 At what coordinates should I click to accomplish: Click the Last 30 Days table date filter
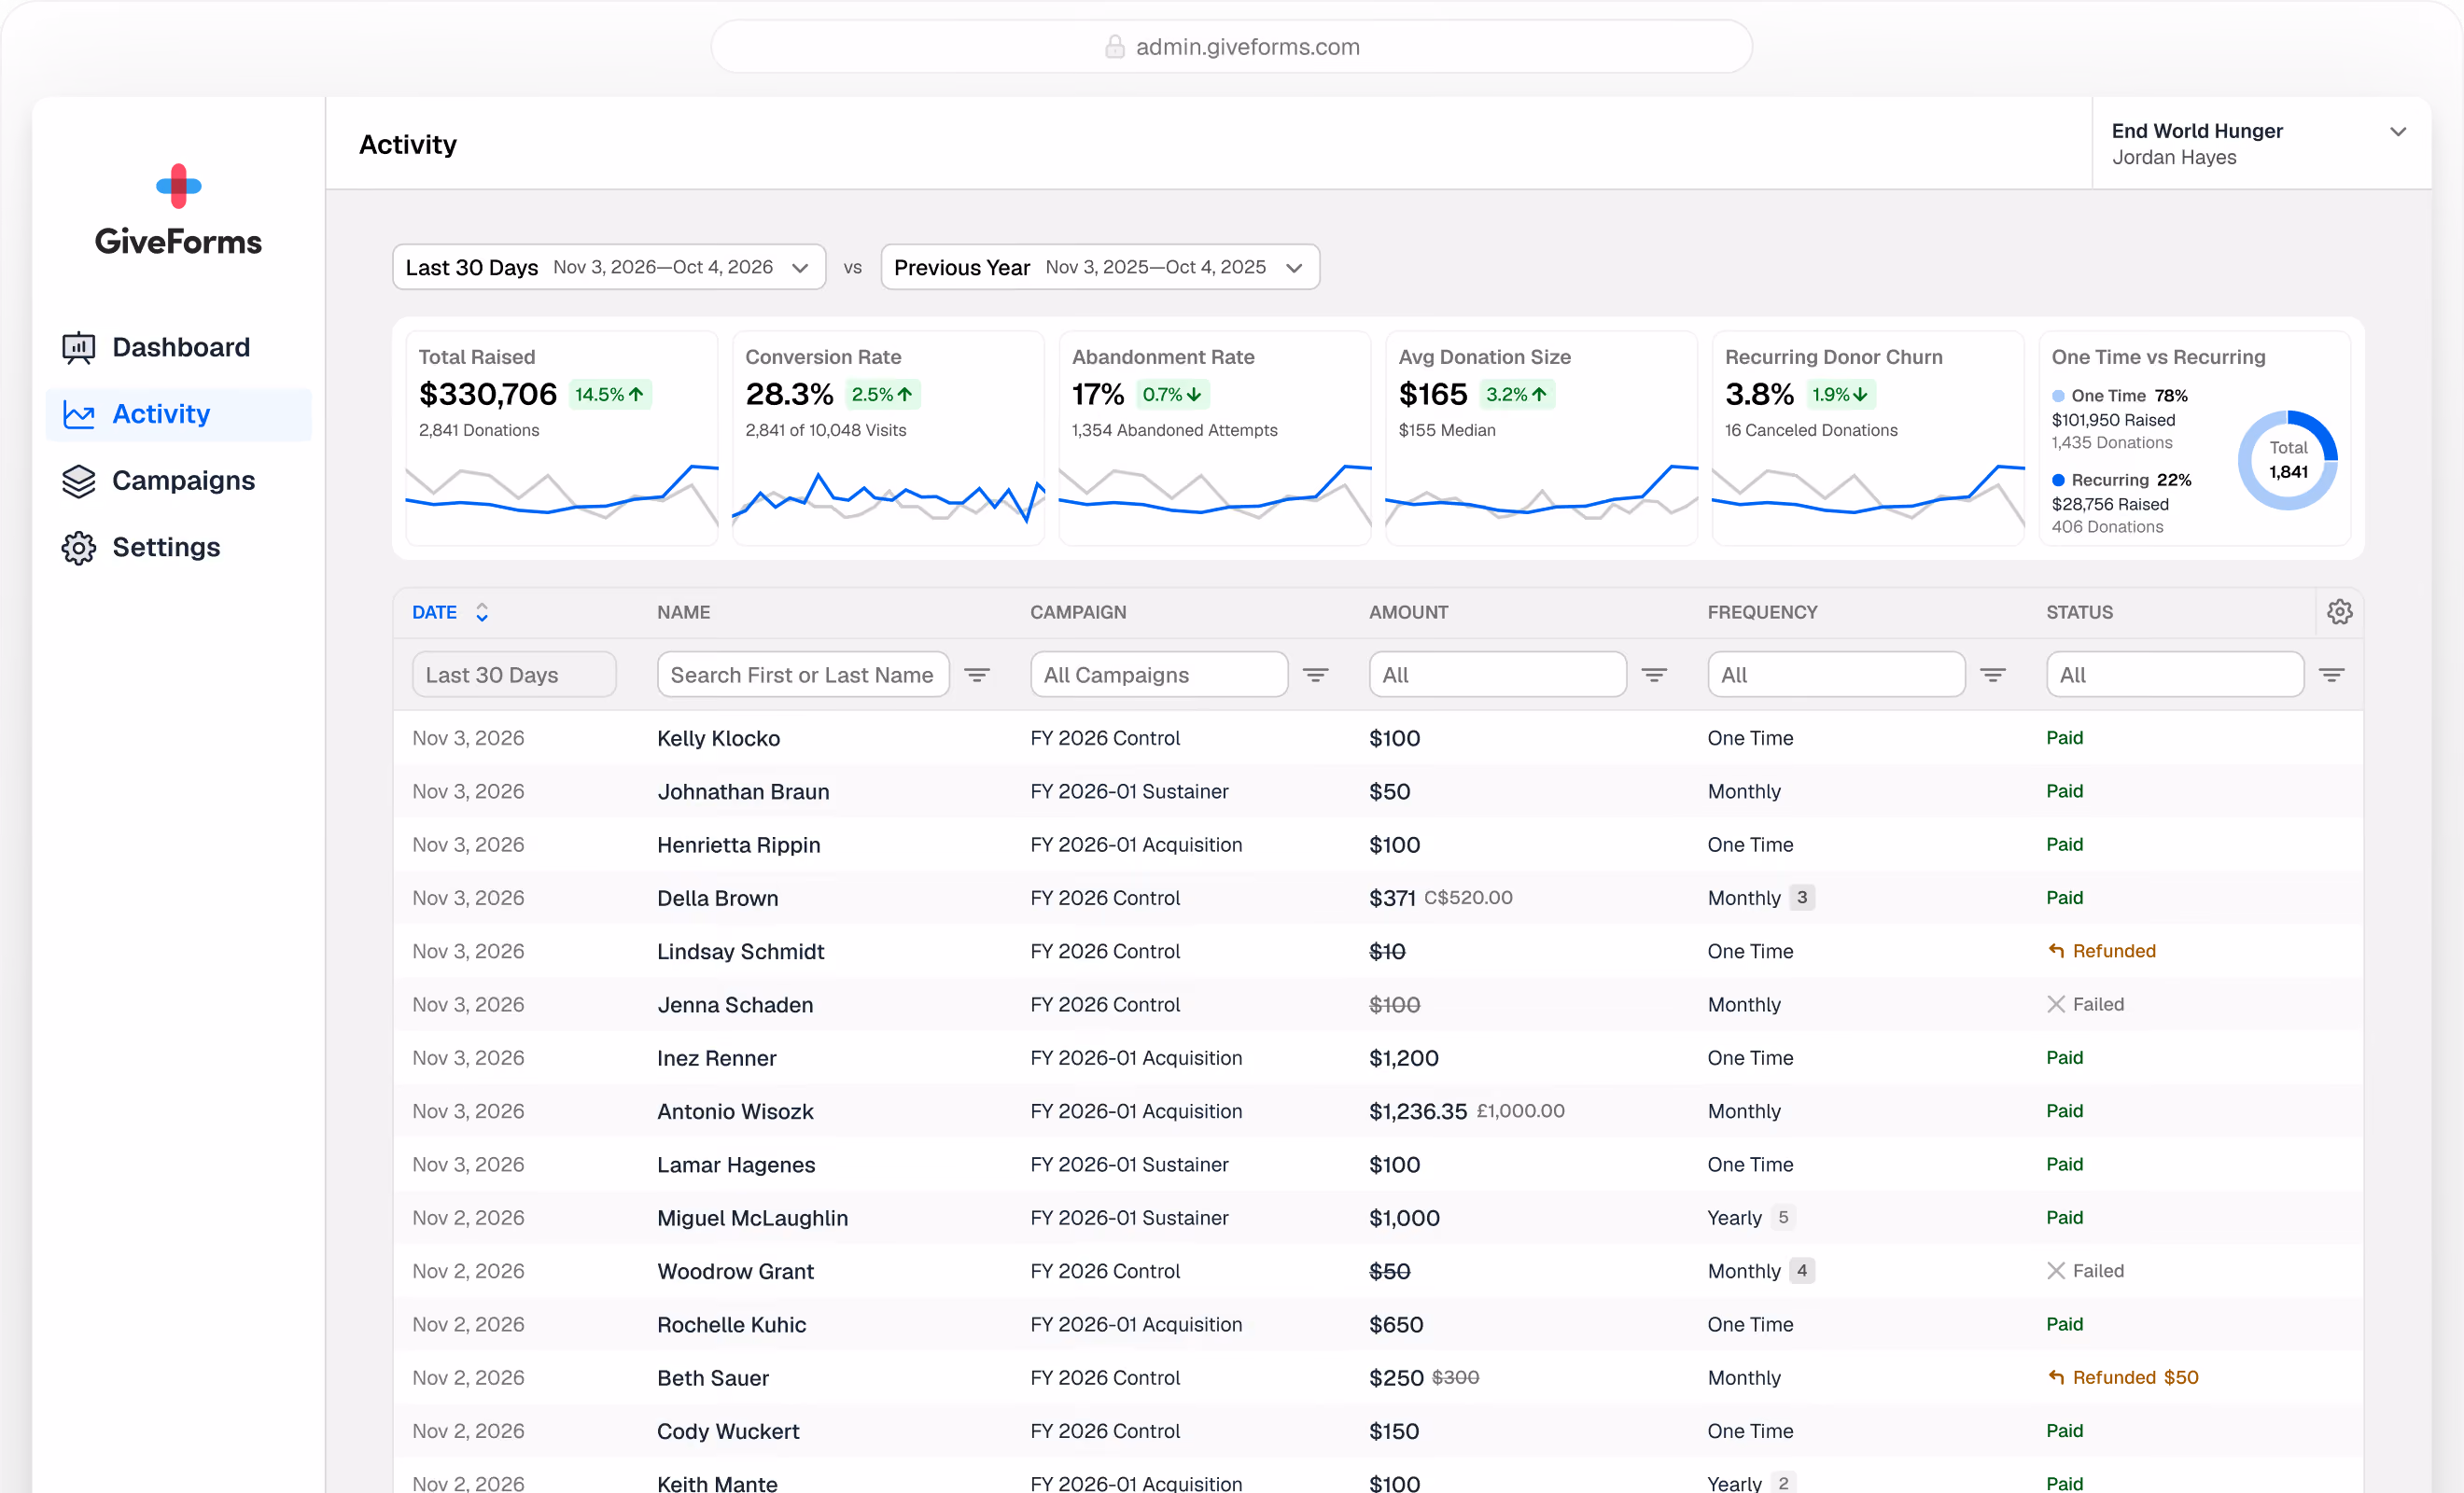coord(514,675)
